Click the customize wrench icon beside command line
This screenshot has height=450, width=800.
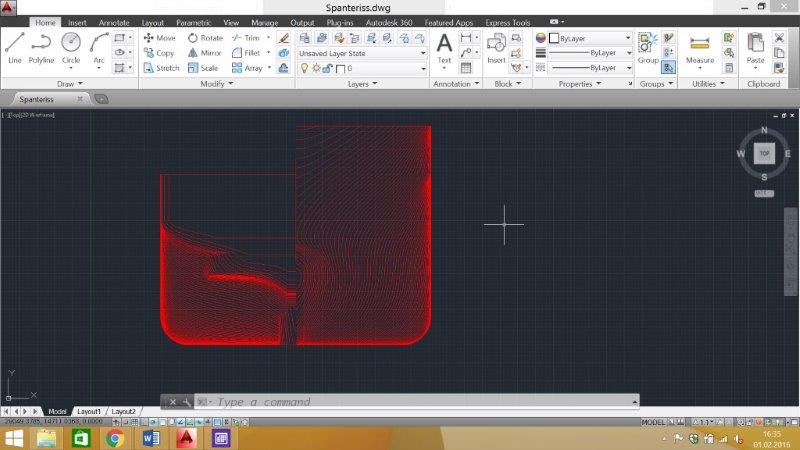pos(187,402)
